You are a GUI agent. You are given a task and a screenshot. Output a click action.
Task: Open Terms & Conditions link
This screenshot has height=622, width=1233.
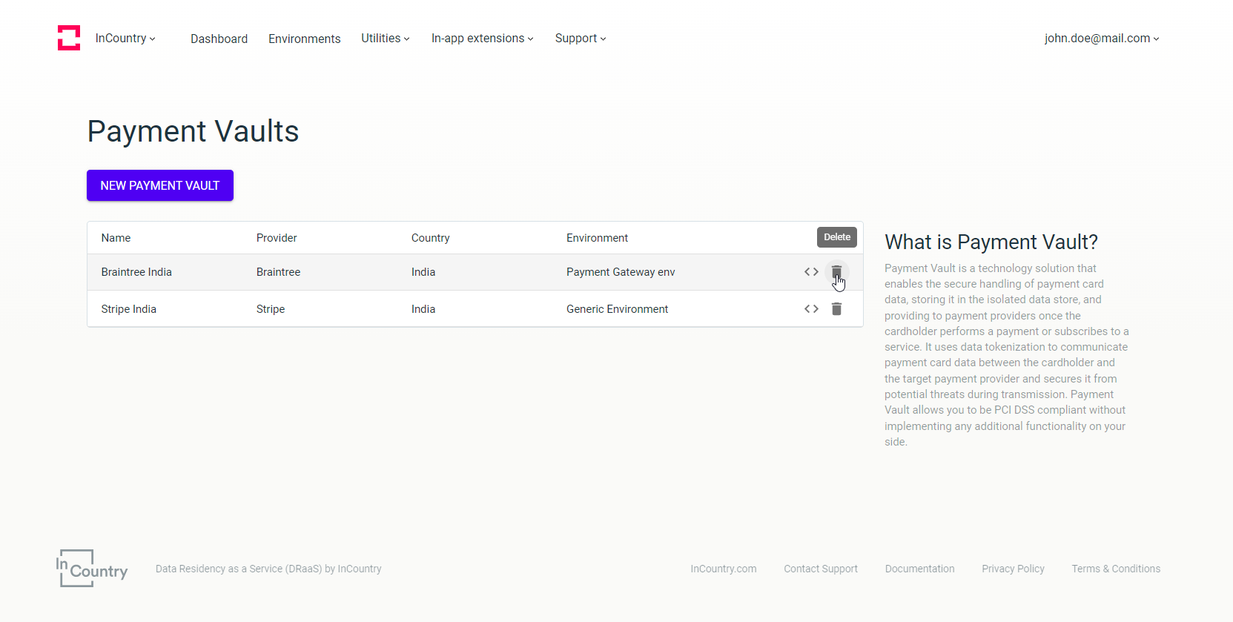pyautogui.click(x=1116, y=569)
